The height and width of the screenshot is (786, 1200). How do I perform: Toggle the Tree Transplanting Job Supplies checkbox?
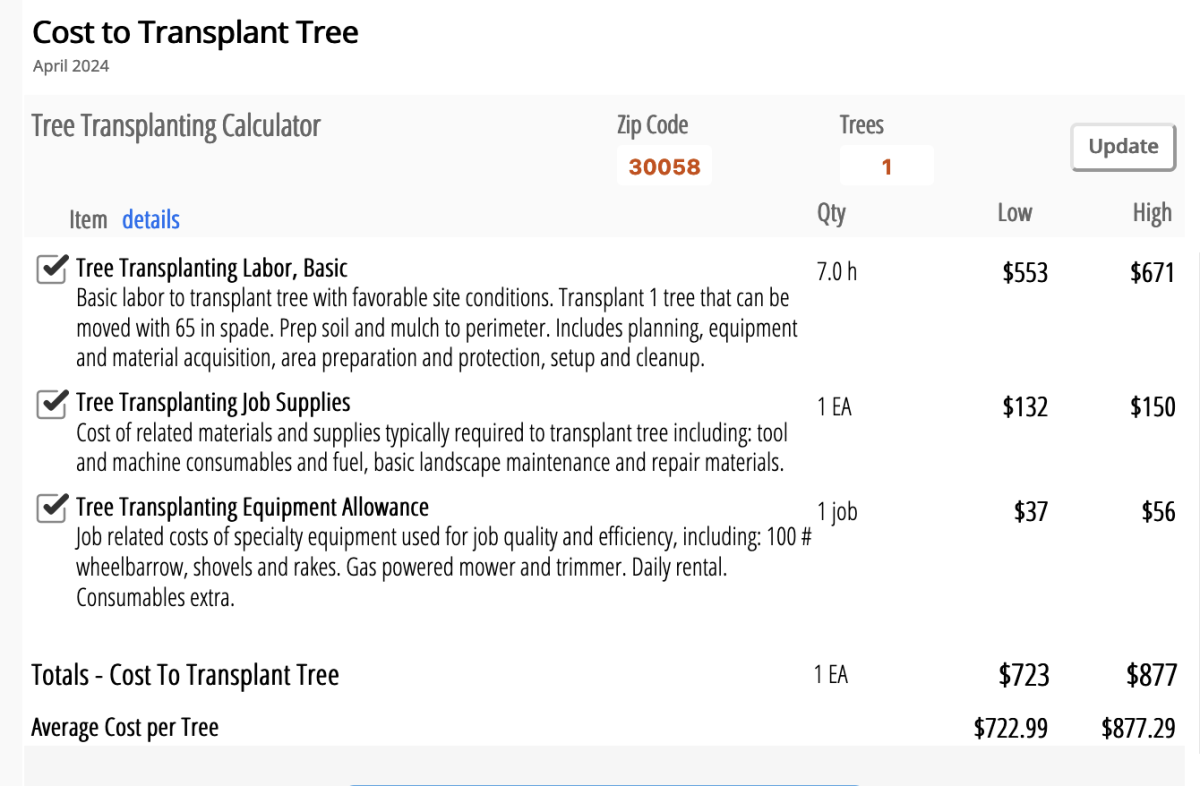click(51, 404)
